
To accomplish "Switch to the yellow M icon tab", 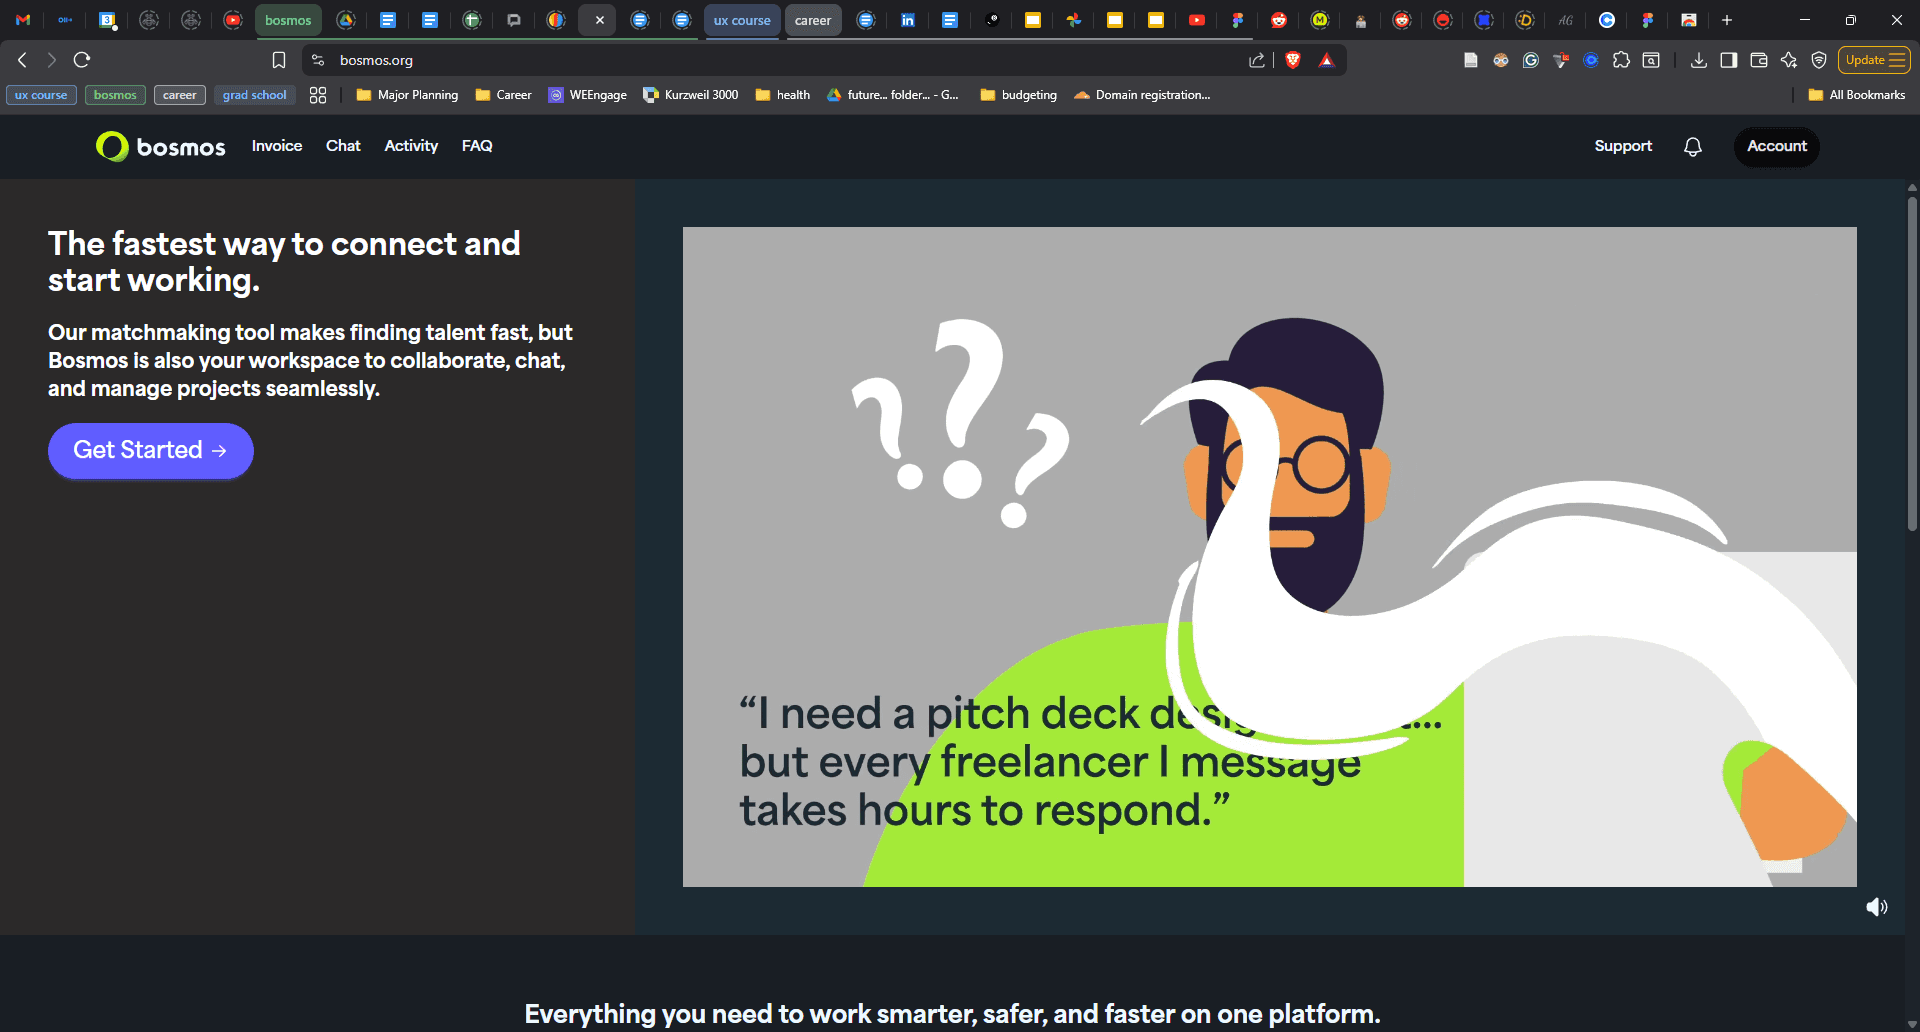I will coord(1320,20).
